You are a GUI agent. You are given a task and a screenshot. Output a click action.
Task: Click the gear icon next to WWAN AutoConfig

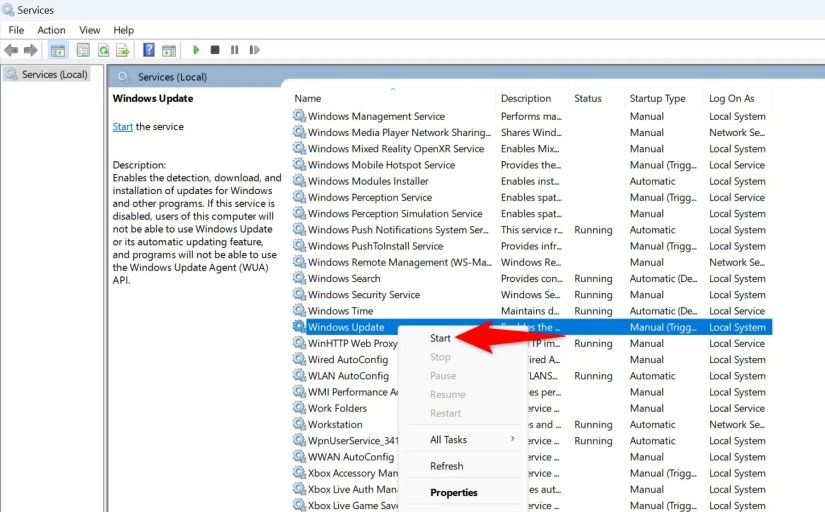299,456
